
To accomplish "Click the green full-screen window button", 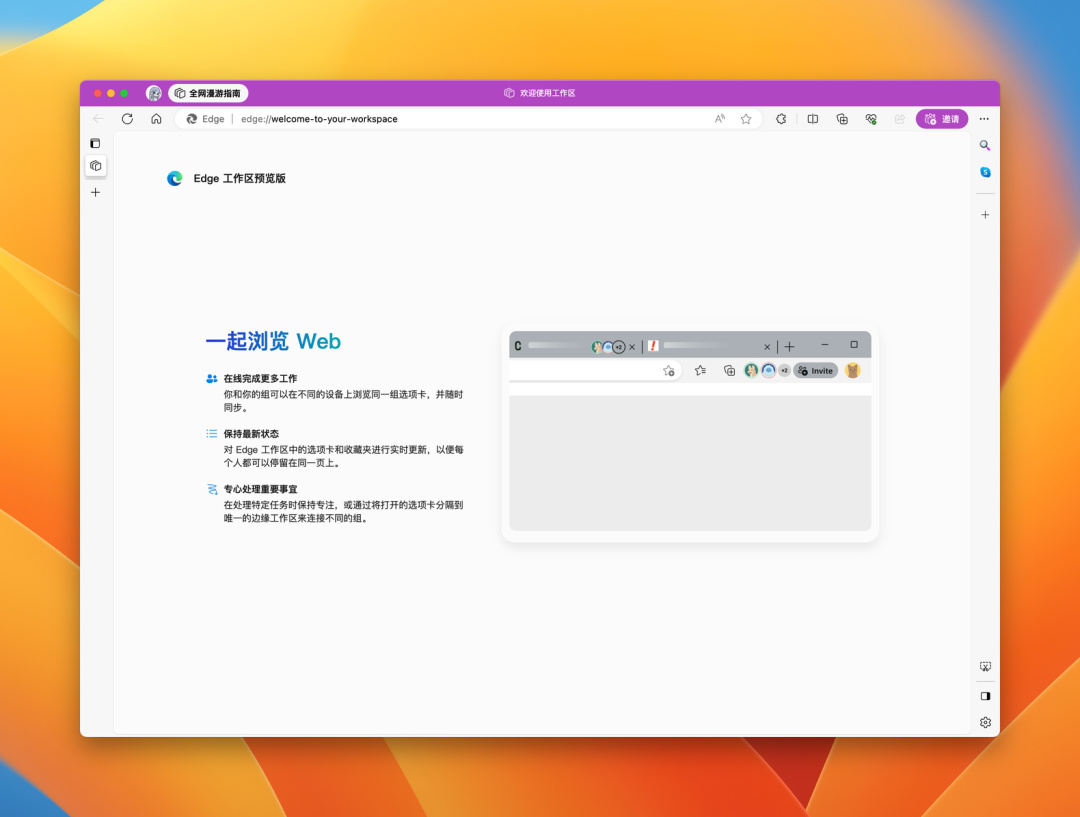I will pyautogui.click(x=124, y=93).
